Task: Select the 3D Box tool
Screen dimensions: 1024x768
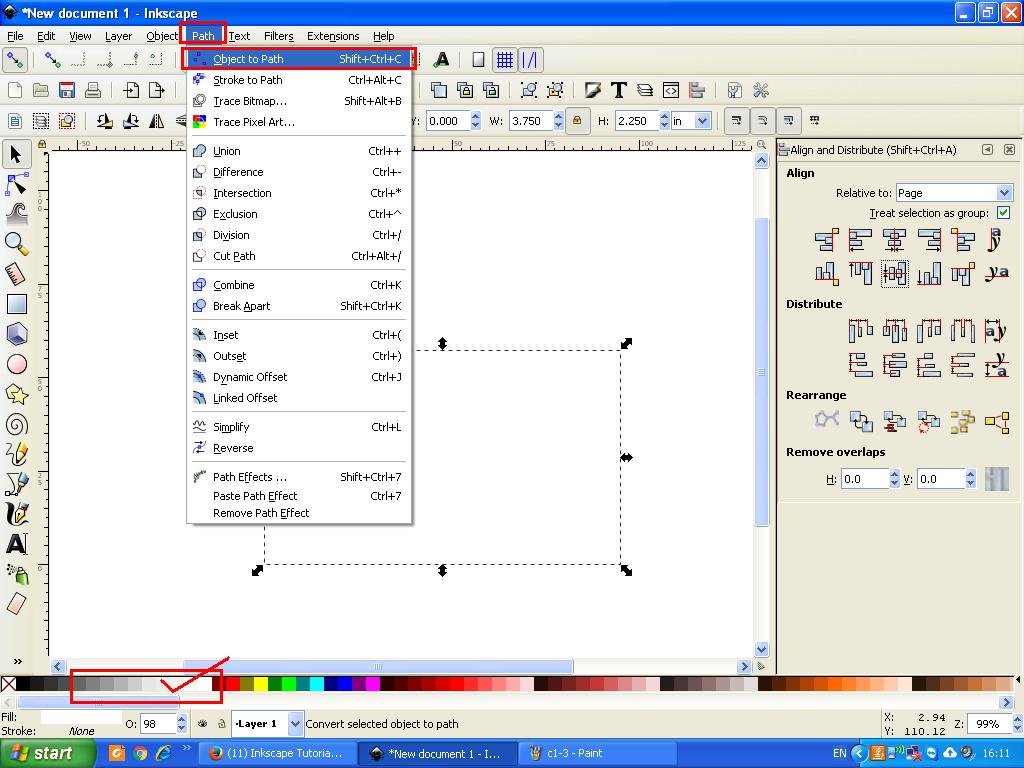Action: coord(16,334)
